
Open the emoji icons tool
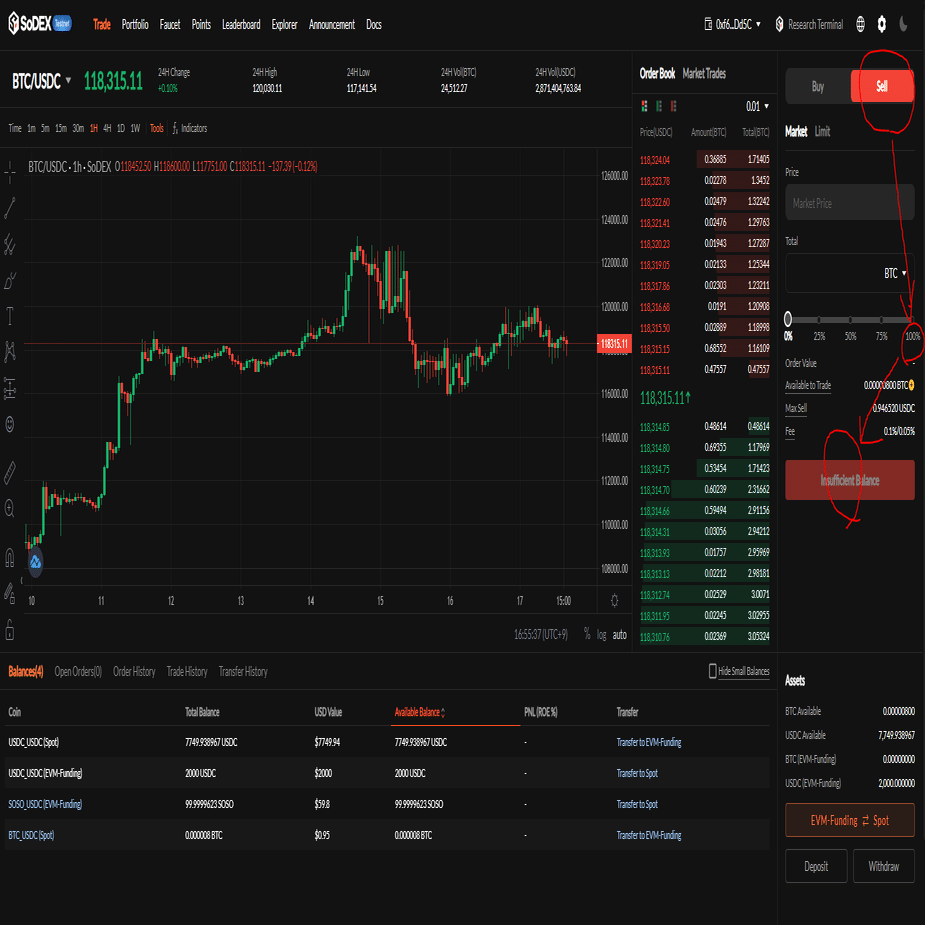[9, 424]
